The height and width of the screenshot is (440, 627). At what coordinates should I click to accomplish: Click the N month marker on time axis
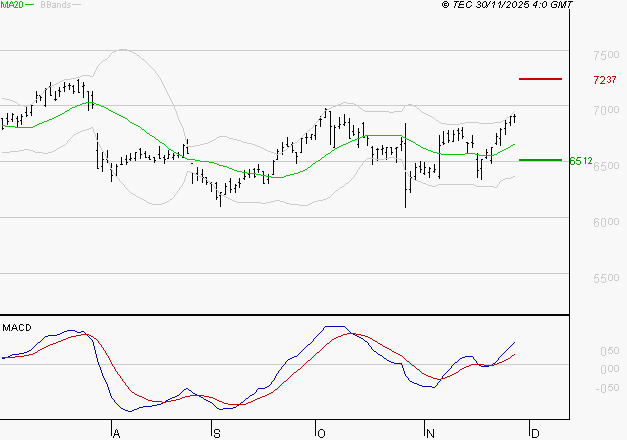pyautogui.click(x=430, y=434)
